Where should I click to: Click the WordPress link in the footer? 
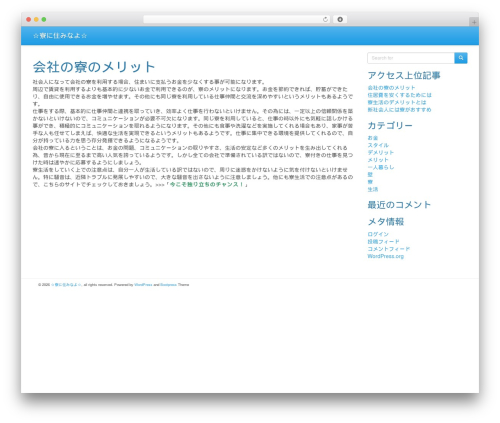(143, 285)
